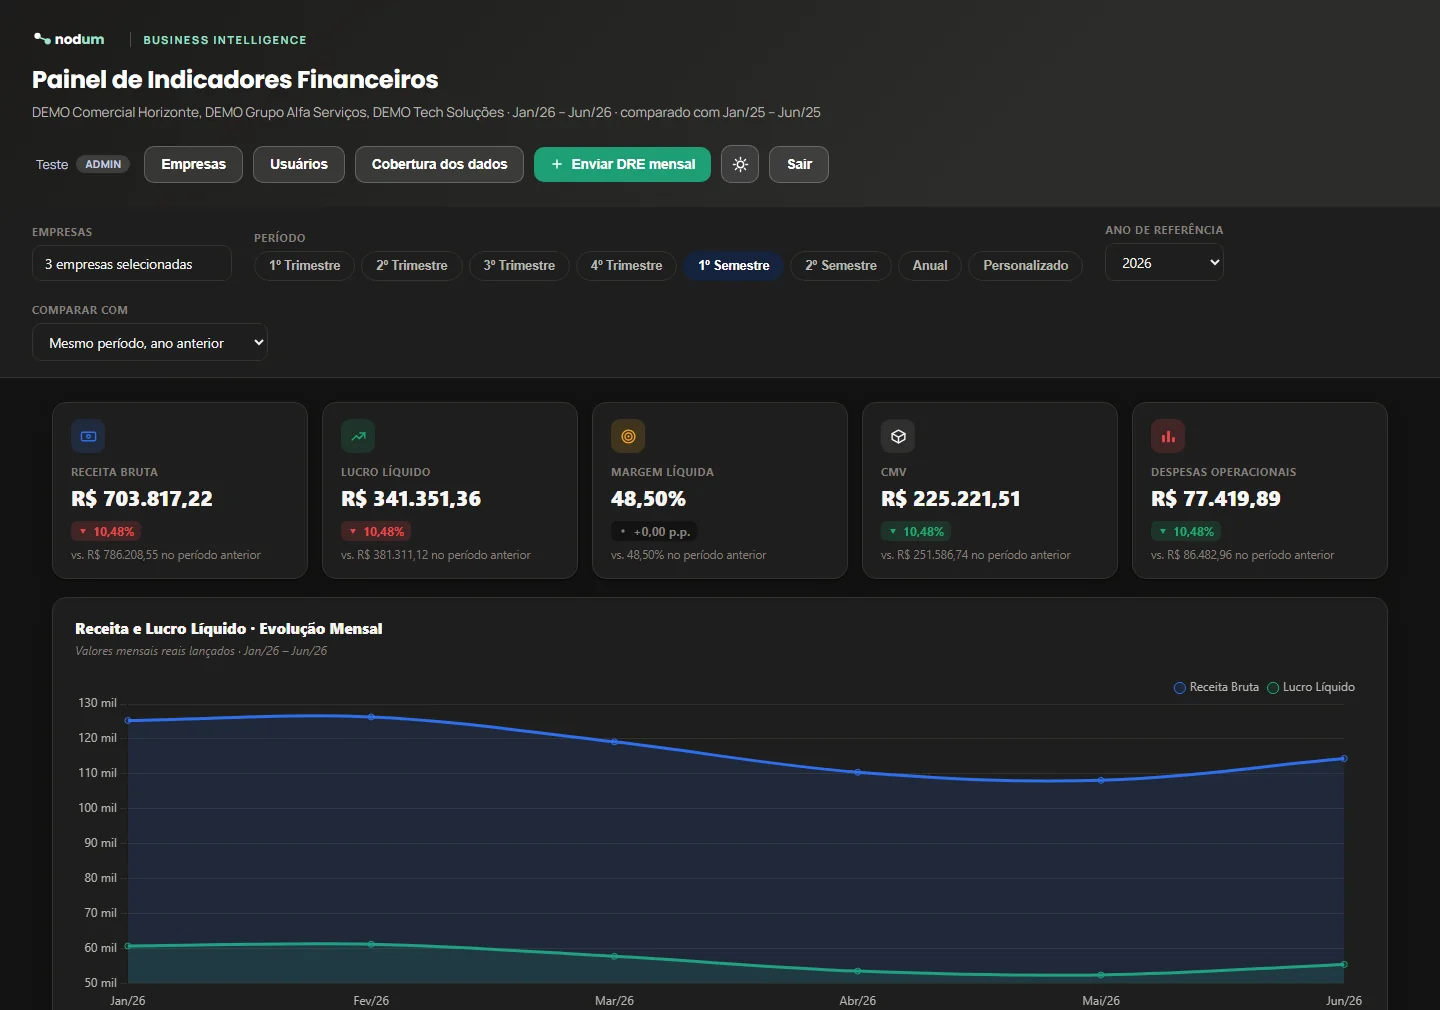Toggle Receita Bruta legend marker

pos(1179,688)
